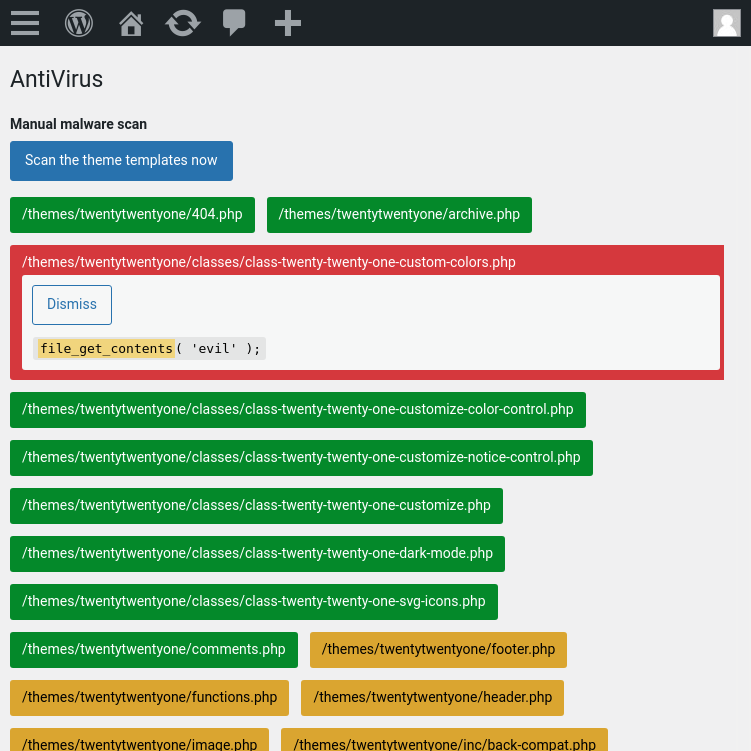Select the 404.php scan result
Image resolution: width=751 pixels, height=751 pixels.
click(132, 215)
